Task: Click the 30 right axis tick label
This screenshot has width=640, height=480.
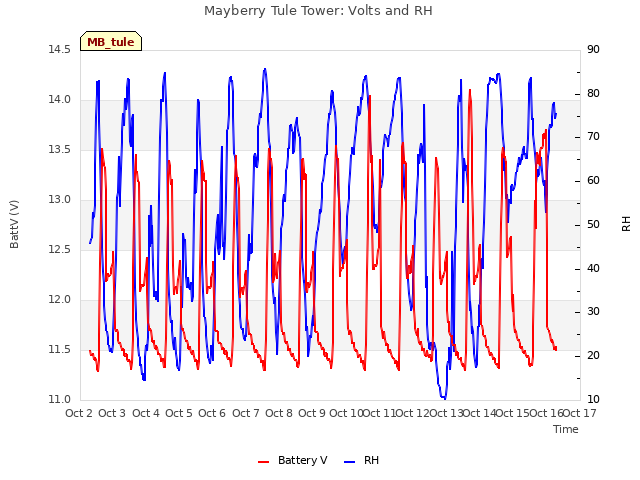Action: (593, 312)
